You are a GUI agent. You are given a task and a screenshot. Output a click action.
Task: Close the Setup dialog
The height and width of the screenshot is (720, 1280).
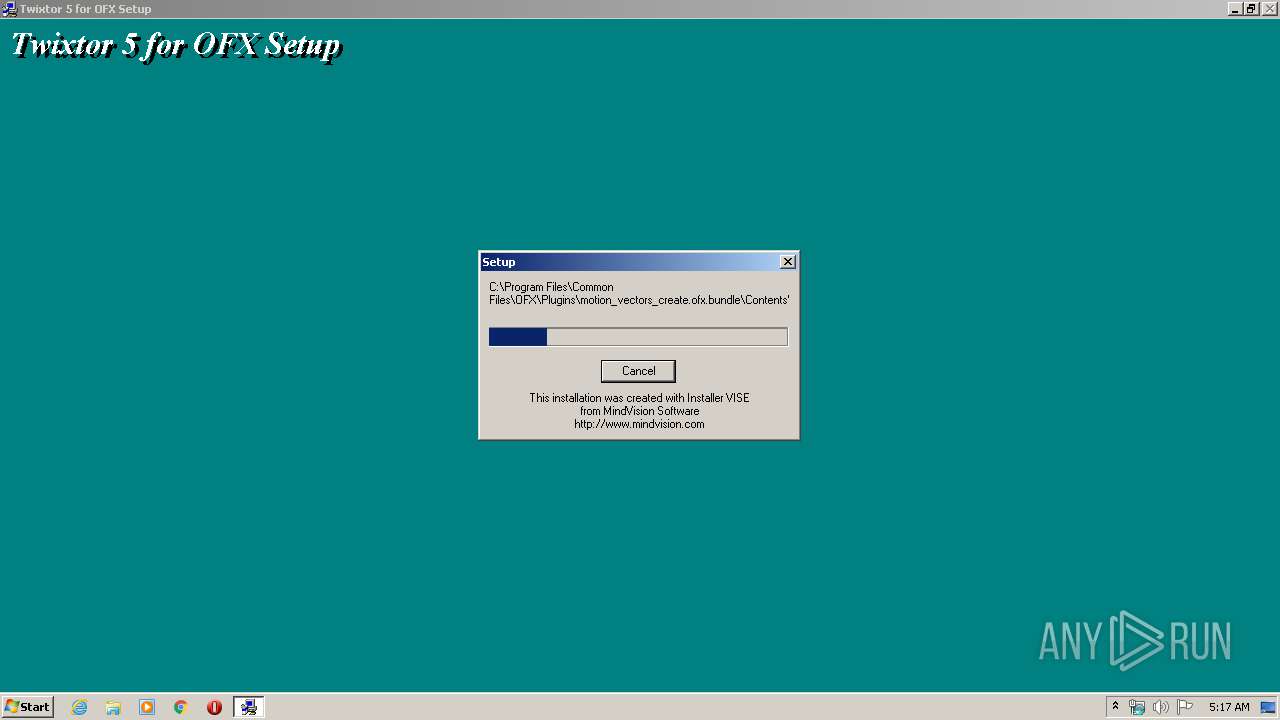pos(788,262)
